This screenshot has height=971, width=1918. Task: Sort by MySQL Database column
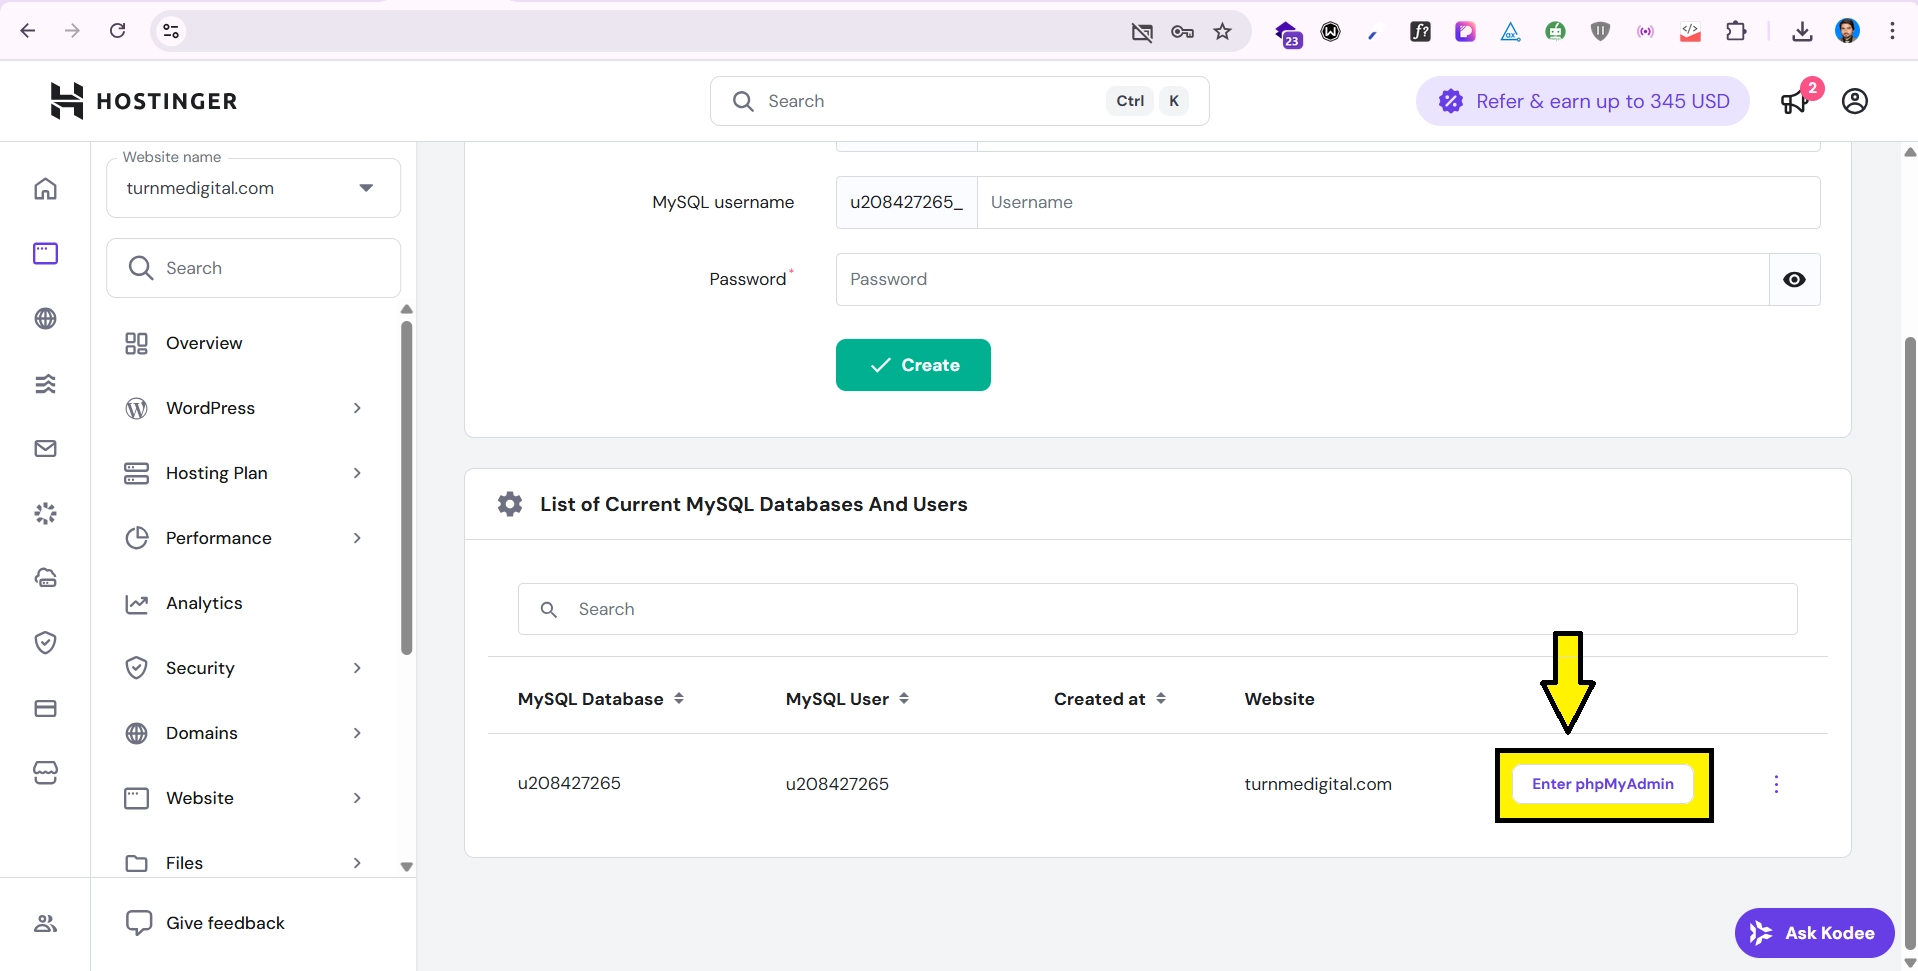679,699
